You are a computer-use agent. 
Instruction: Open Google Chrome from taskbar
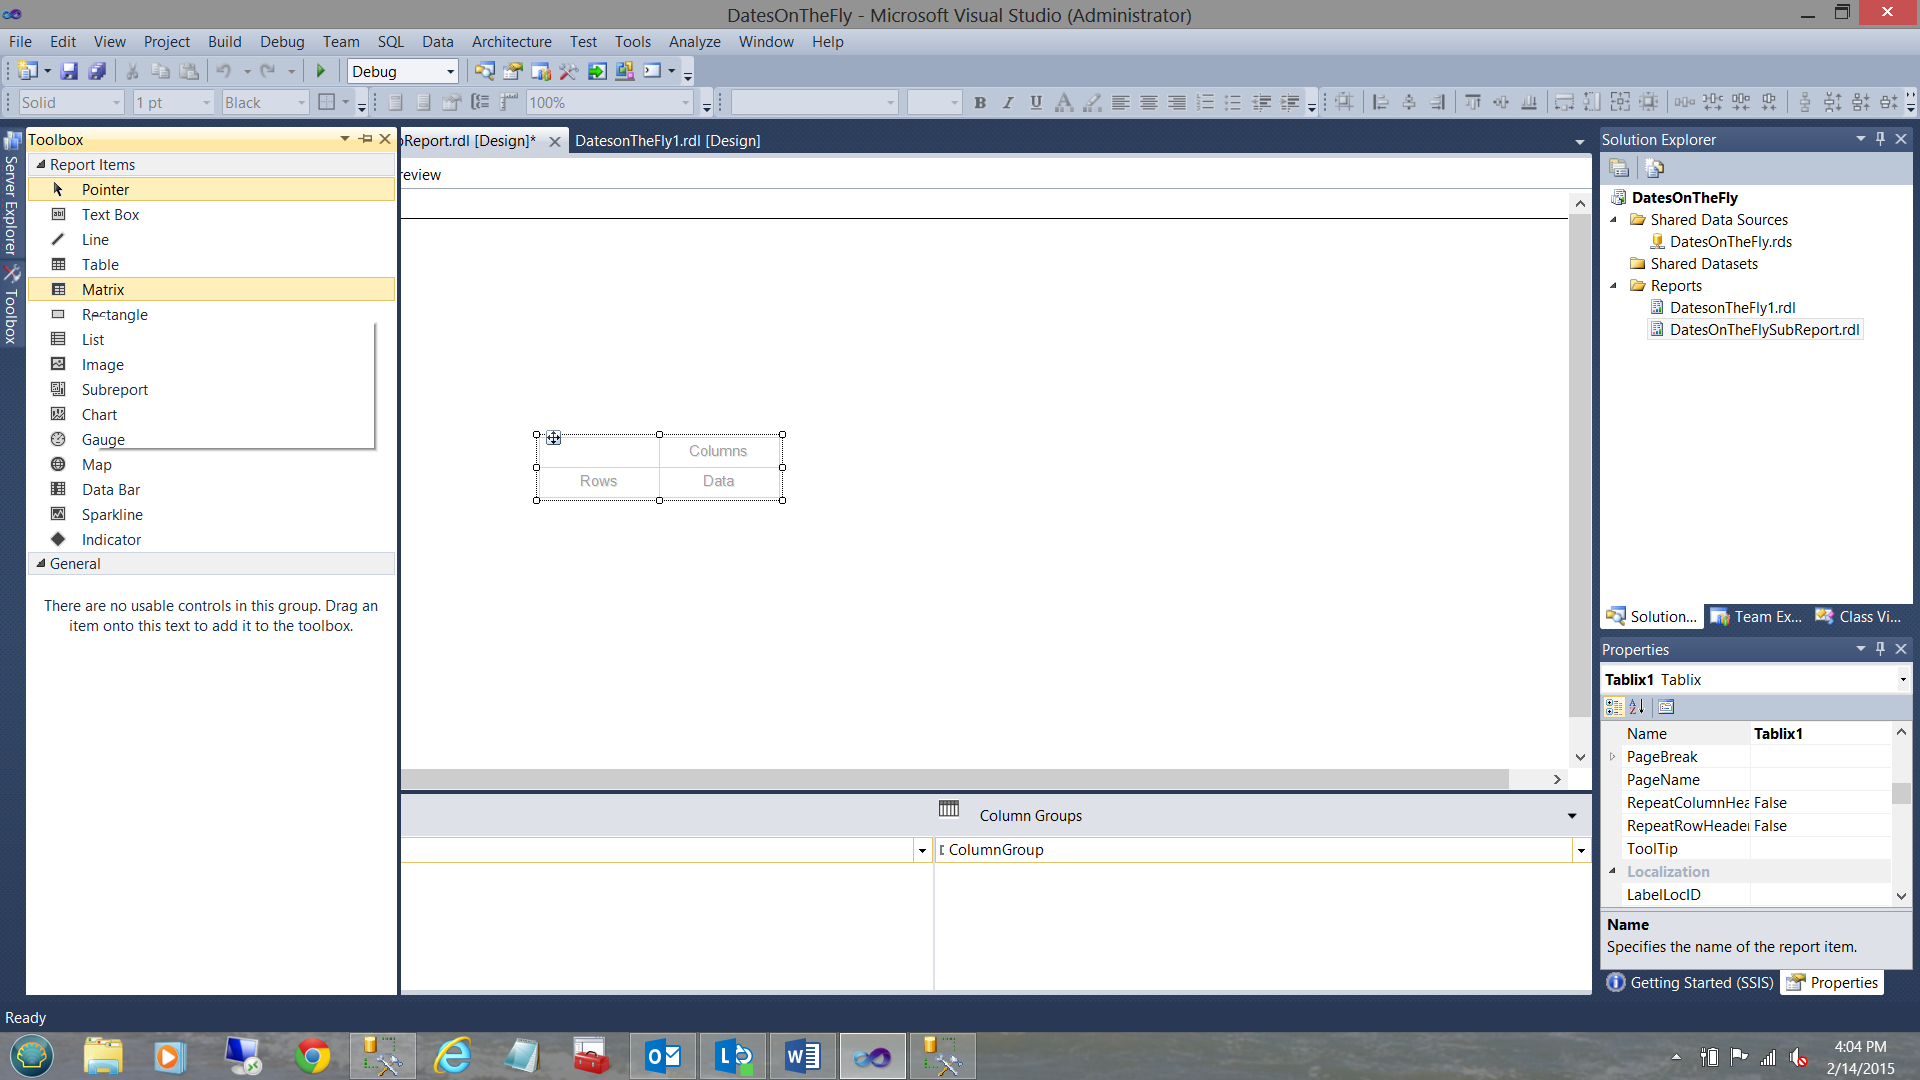coord(313,1056)
